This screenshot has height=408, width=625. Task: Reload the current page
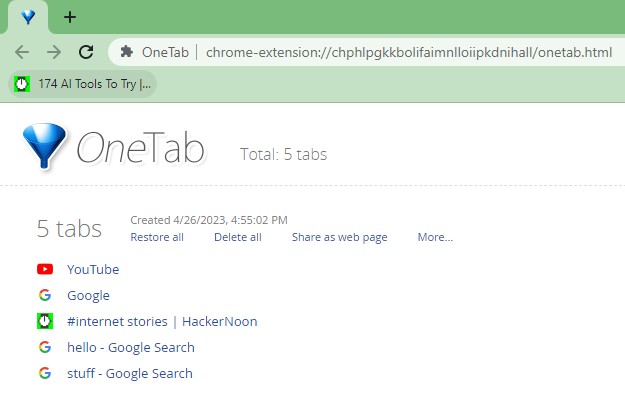tap(86, 52)
